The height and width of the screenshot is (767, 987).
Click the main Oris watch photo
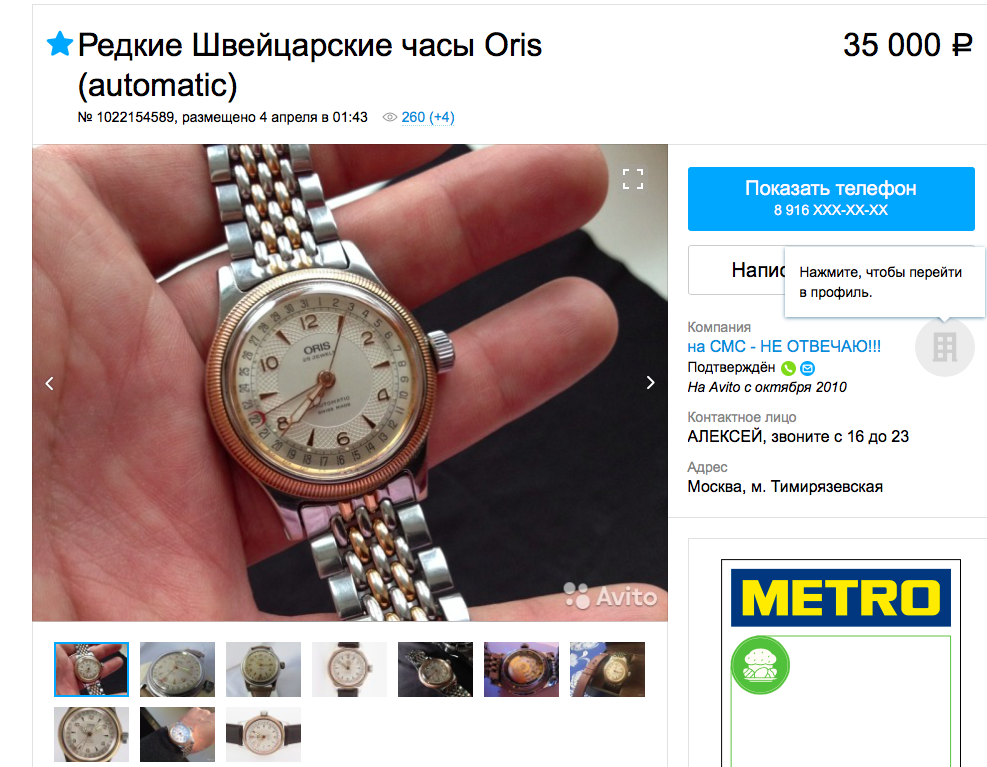350,383
